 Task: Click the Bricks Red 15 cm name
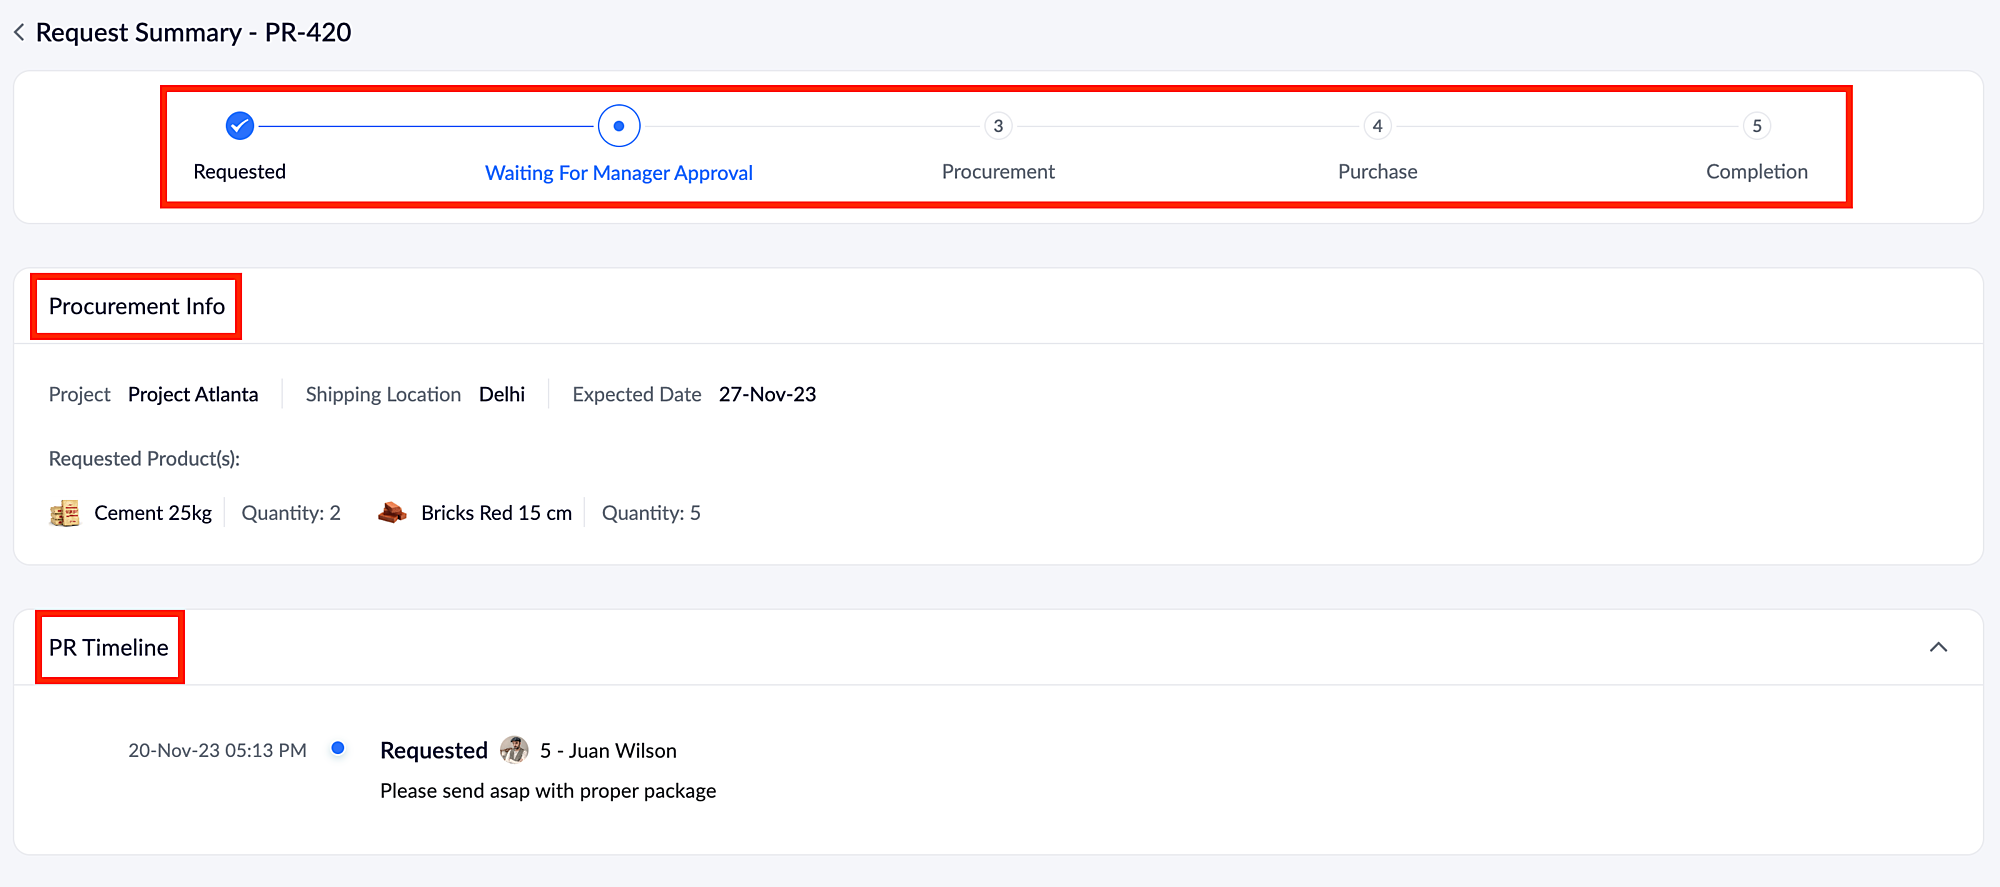pyautogui.click(x=496, y=513)
